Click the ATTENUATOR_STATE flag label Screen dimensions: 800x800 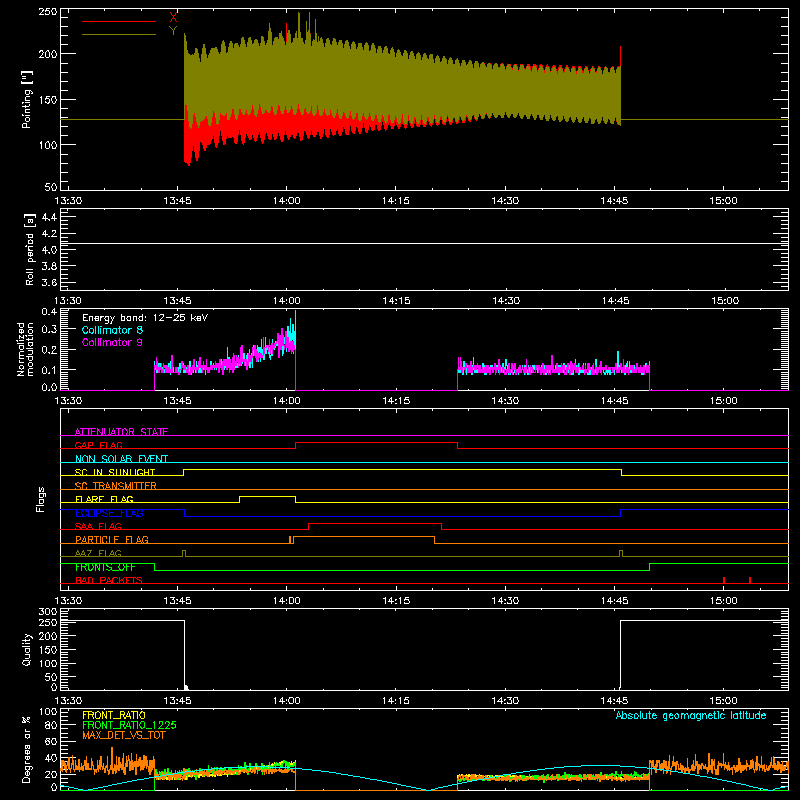(121, 432)
